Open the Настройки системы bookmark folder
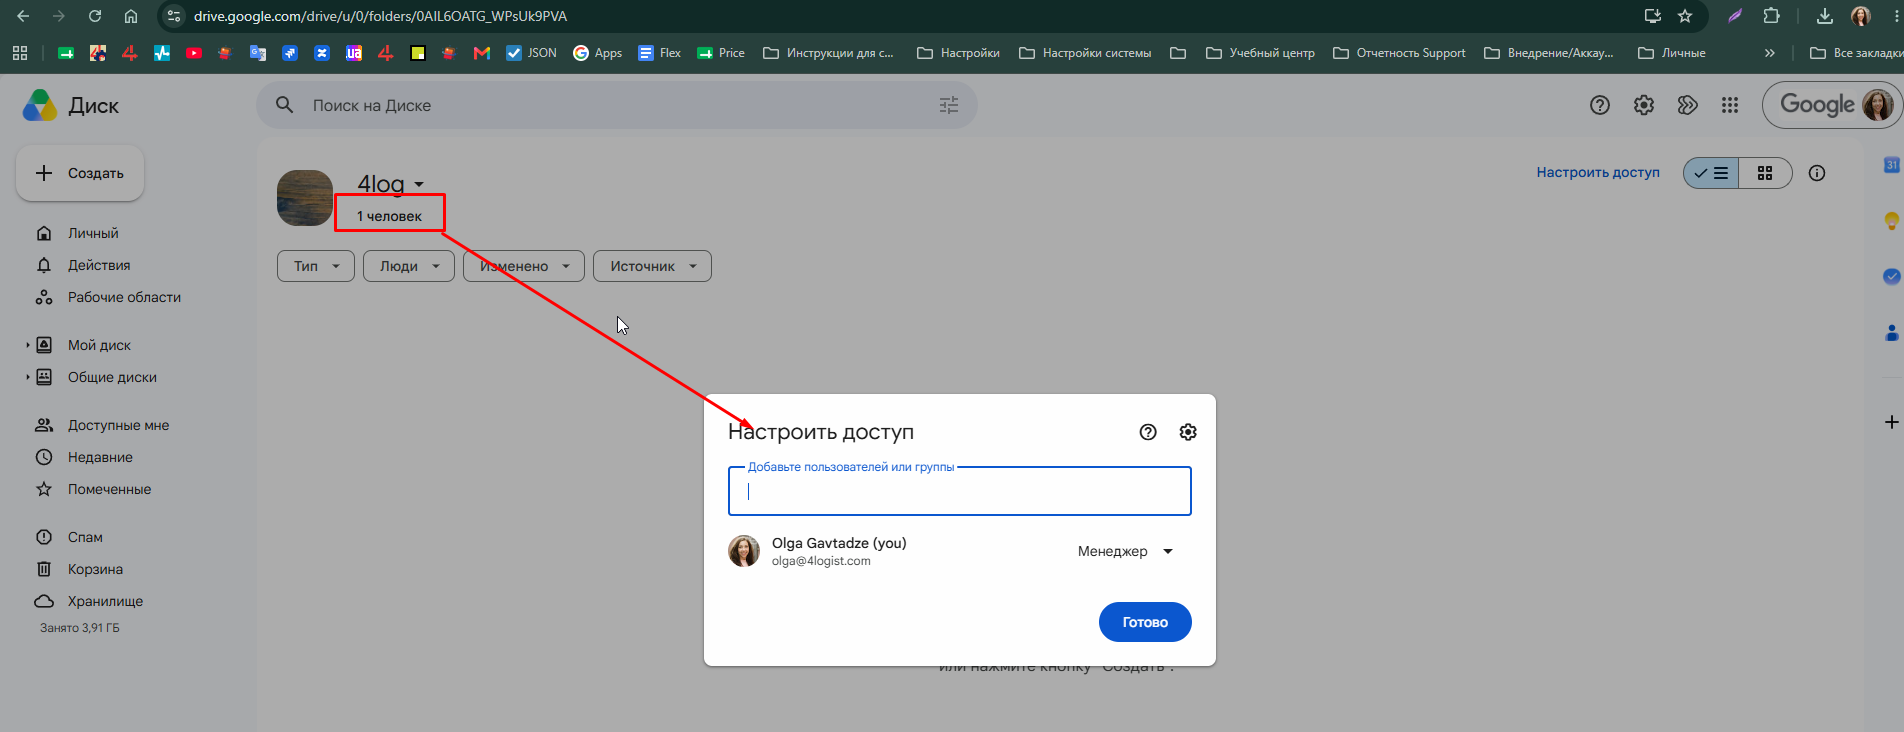Viewport: 1904px width, 732px height. pyautogui.click(x=1085, y=53)
